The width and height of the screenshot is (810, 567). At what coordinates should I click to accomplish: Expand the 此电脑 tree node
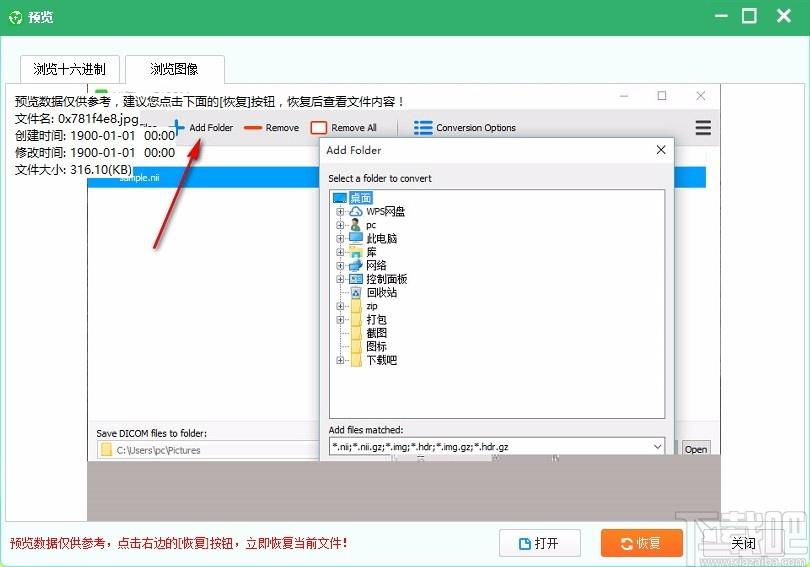340,239
